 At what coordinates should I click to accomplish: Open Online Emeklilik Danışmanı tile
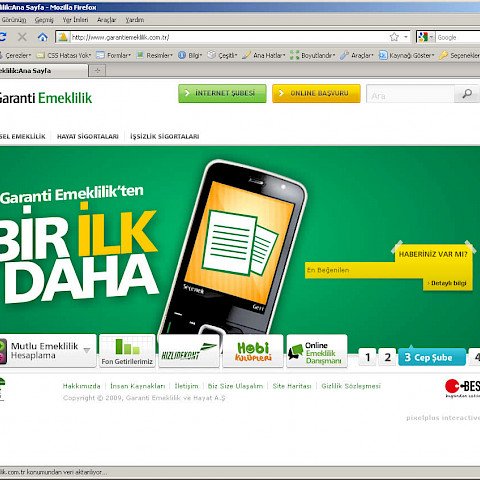coord(317,351)
